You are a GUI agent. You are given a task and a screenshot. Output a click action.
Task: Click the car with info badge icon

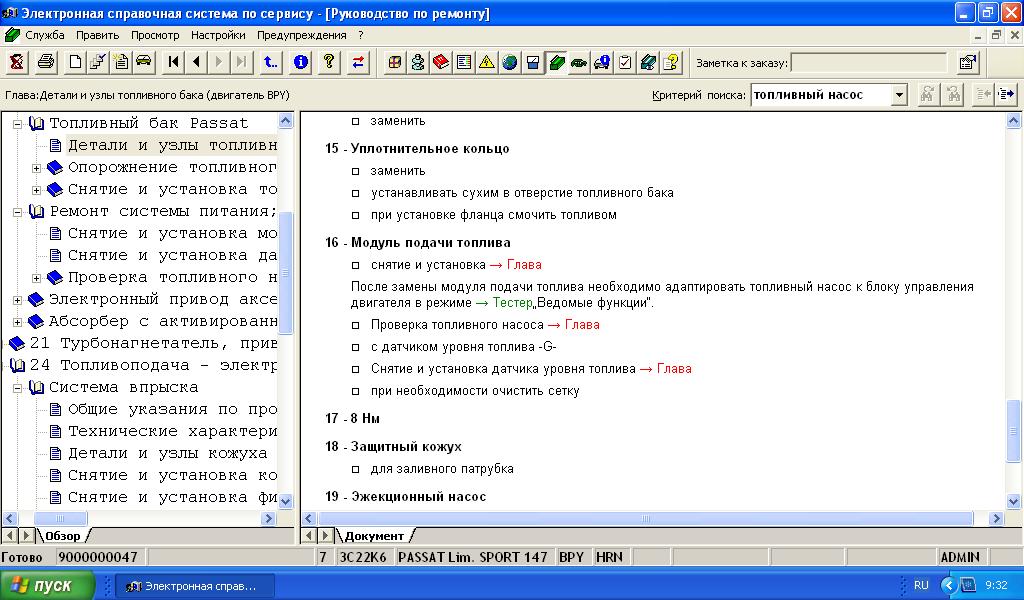(601, 62)
